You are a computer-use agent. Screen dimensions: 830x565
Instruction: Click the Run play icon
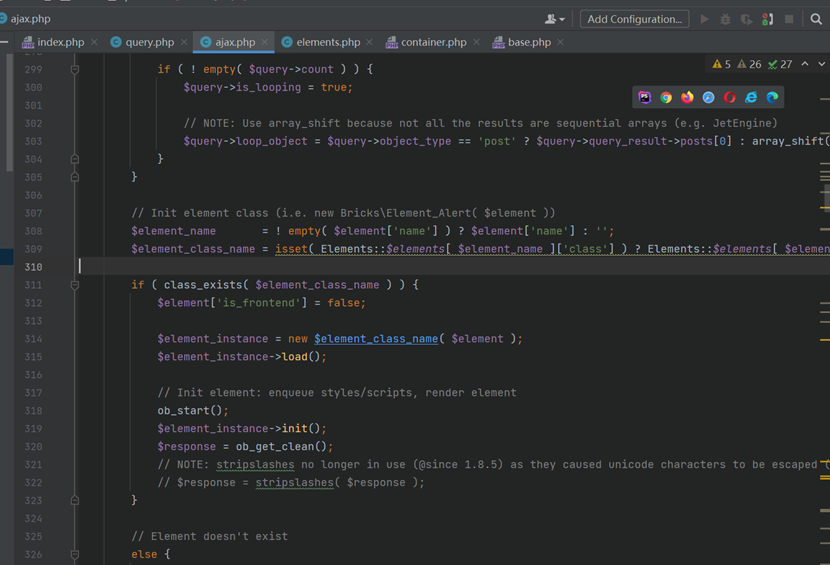(705, 19)
